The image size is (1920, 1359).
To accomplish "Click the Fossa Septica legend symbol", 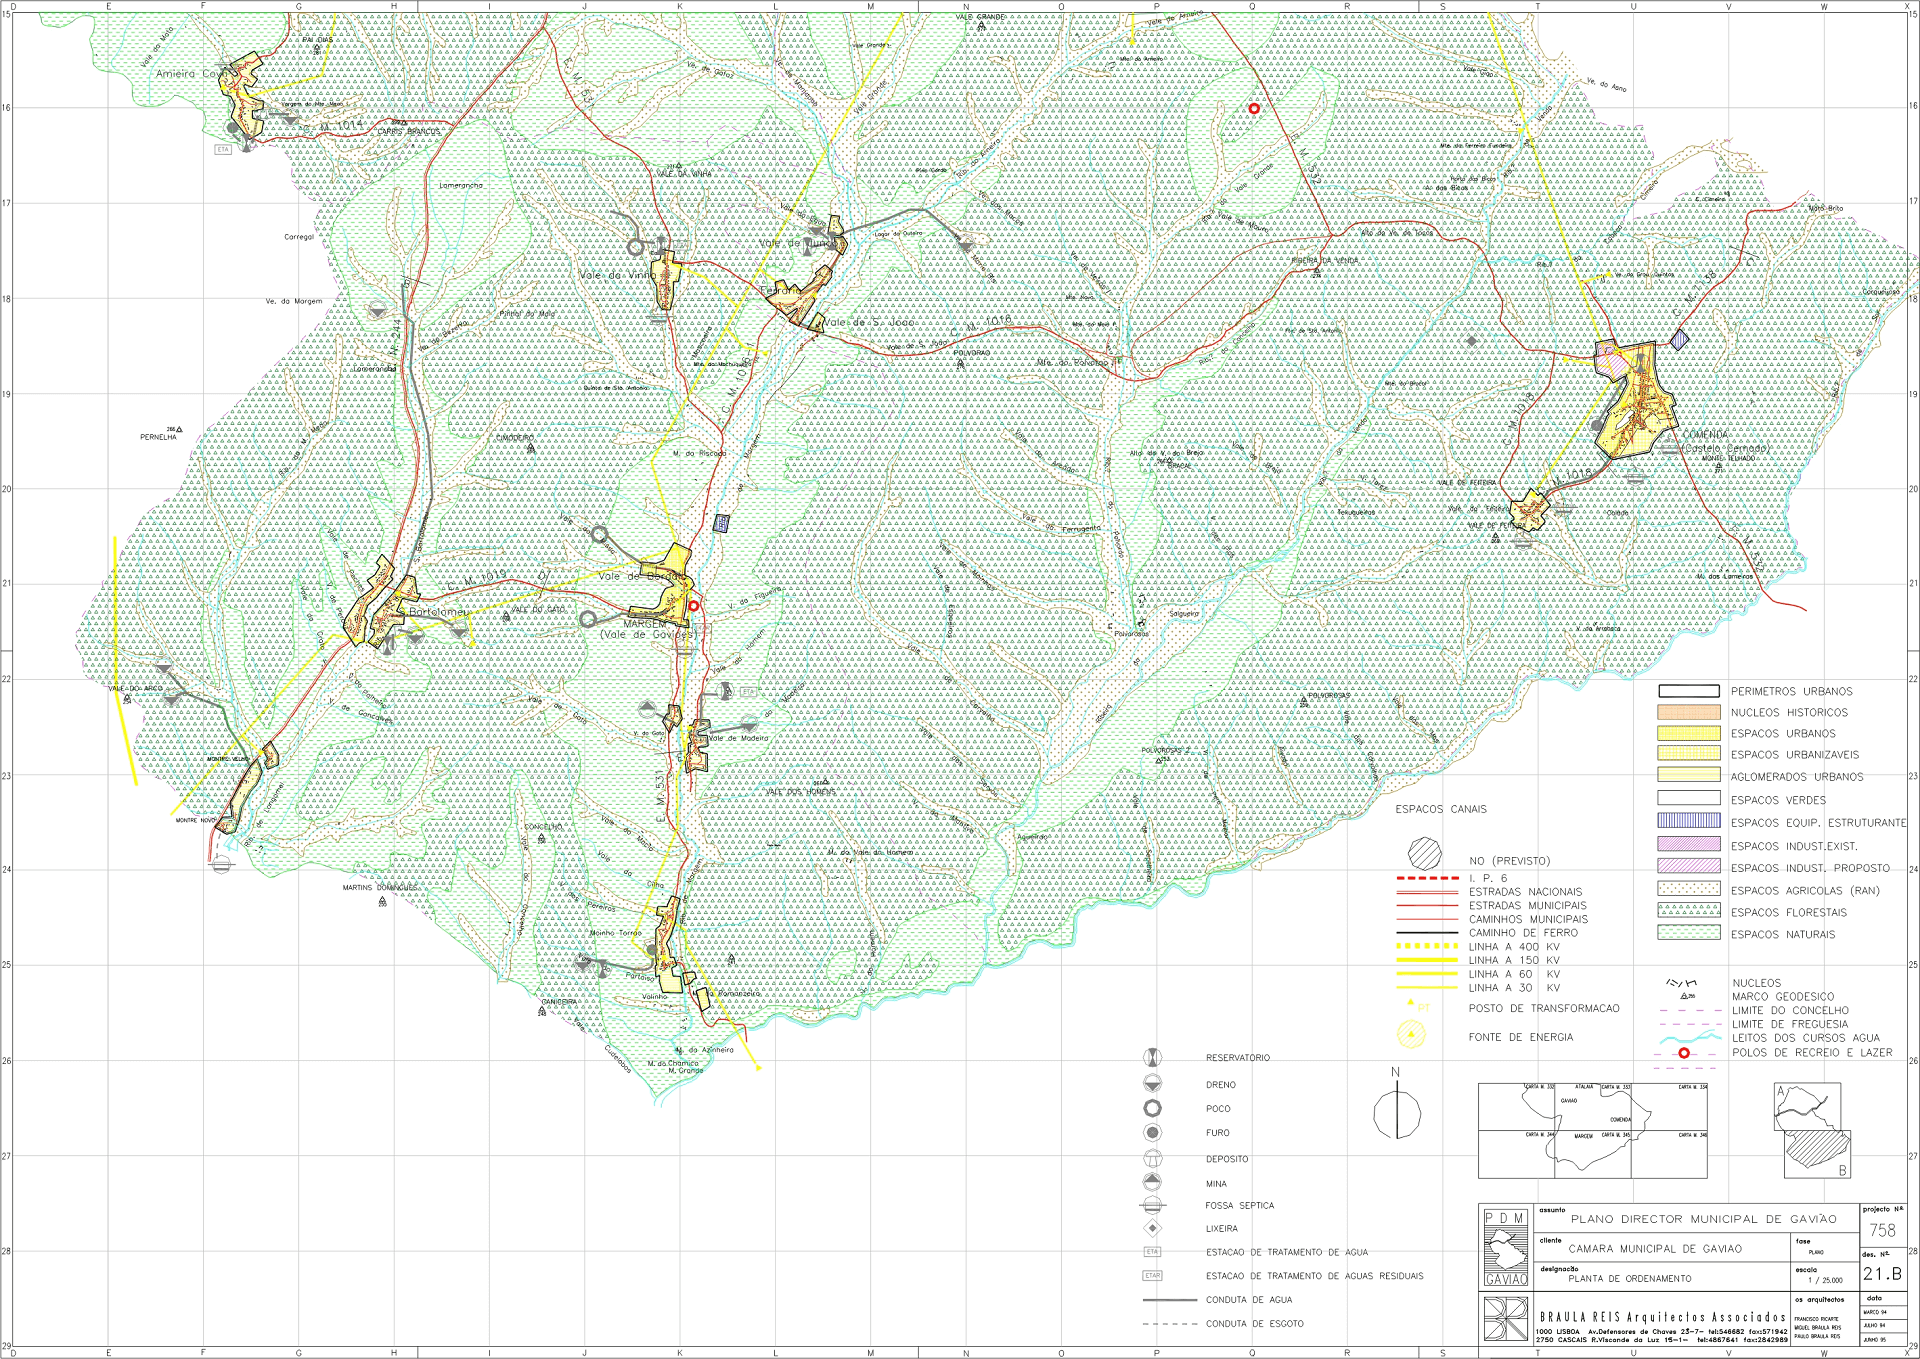I will point(1152,1205).
